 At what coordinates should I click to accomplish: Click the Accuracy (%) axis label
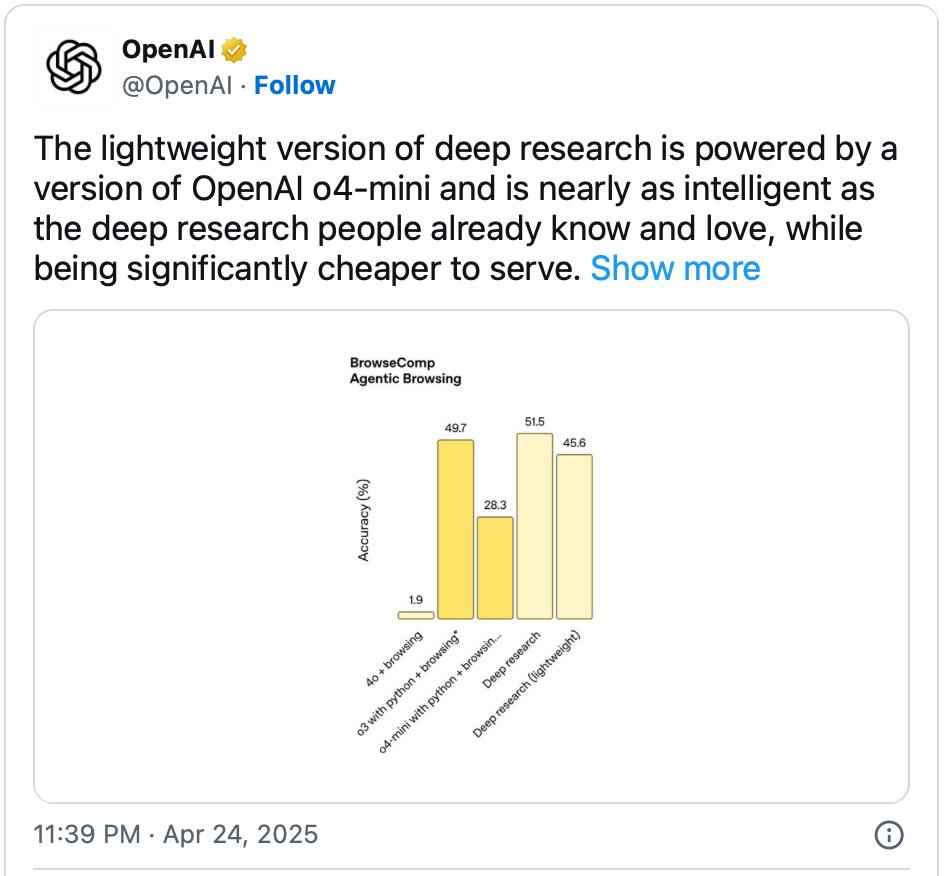[x=364, y=520]
